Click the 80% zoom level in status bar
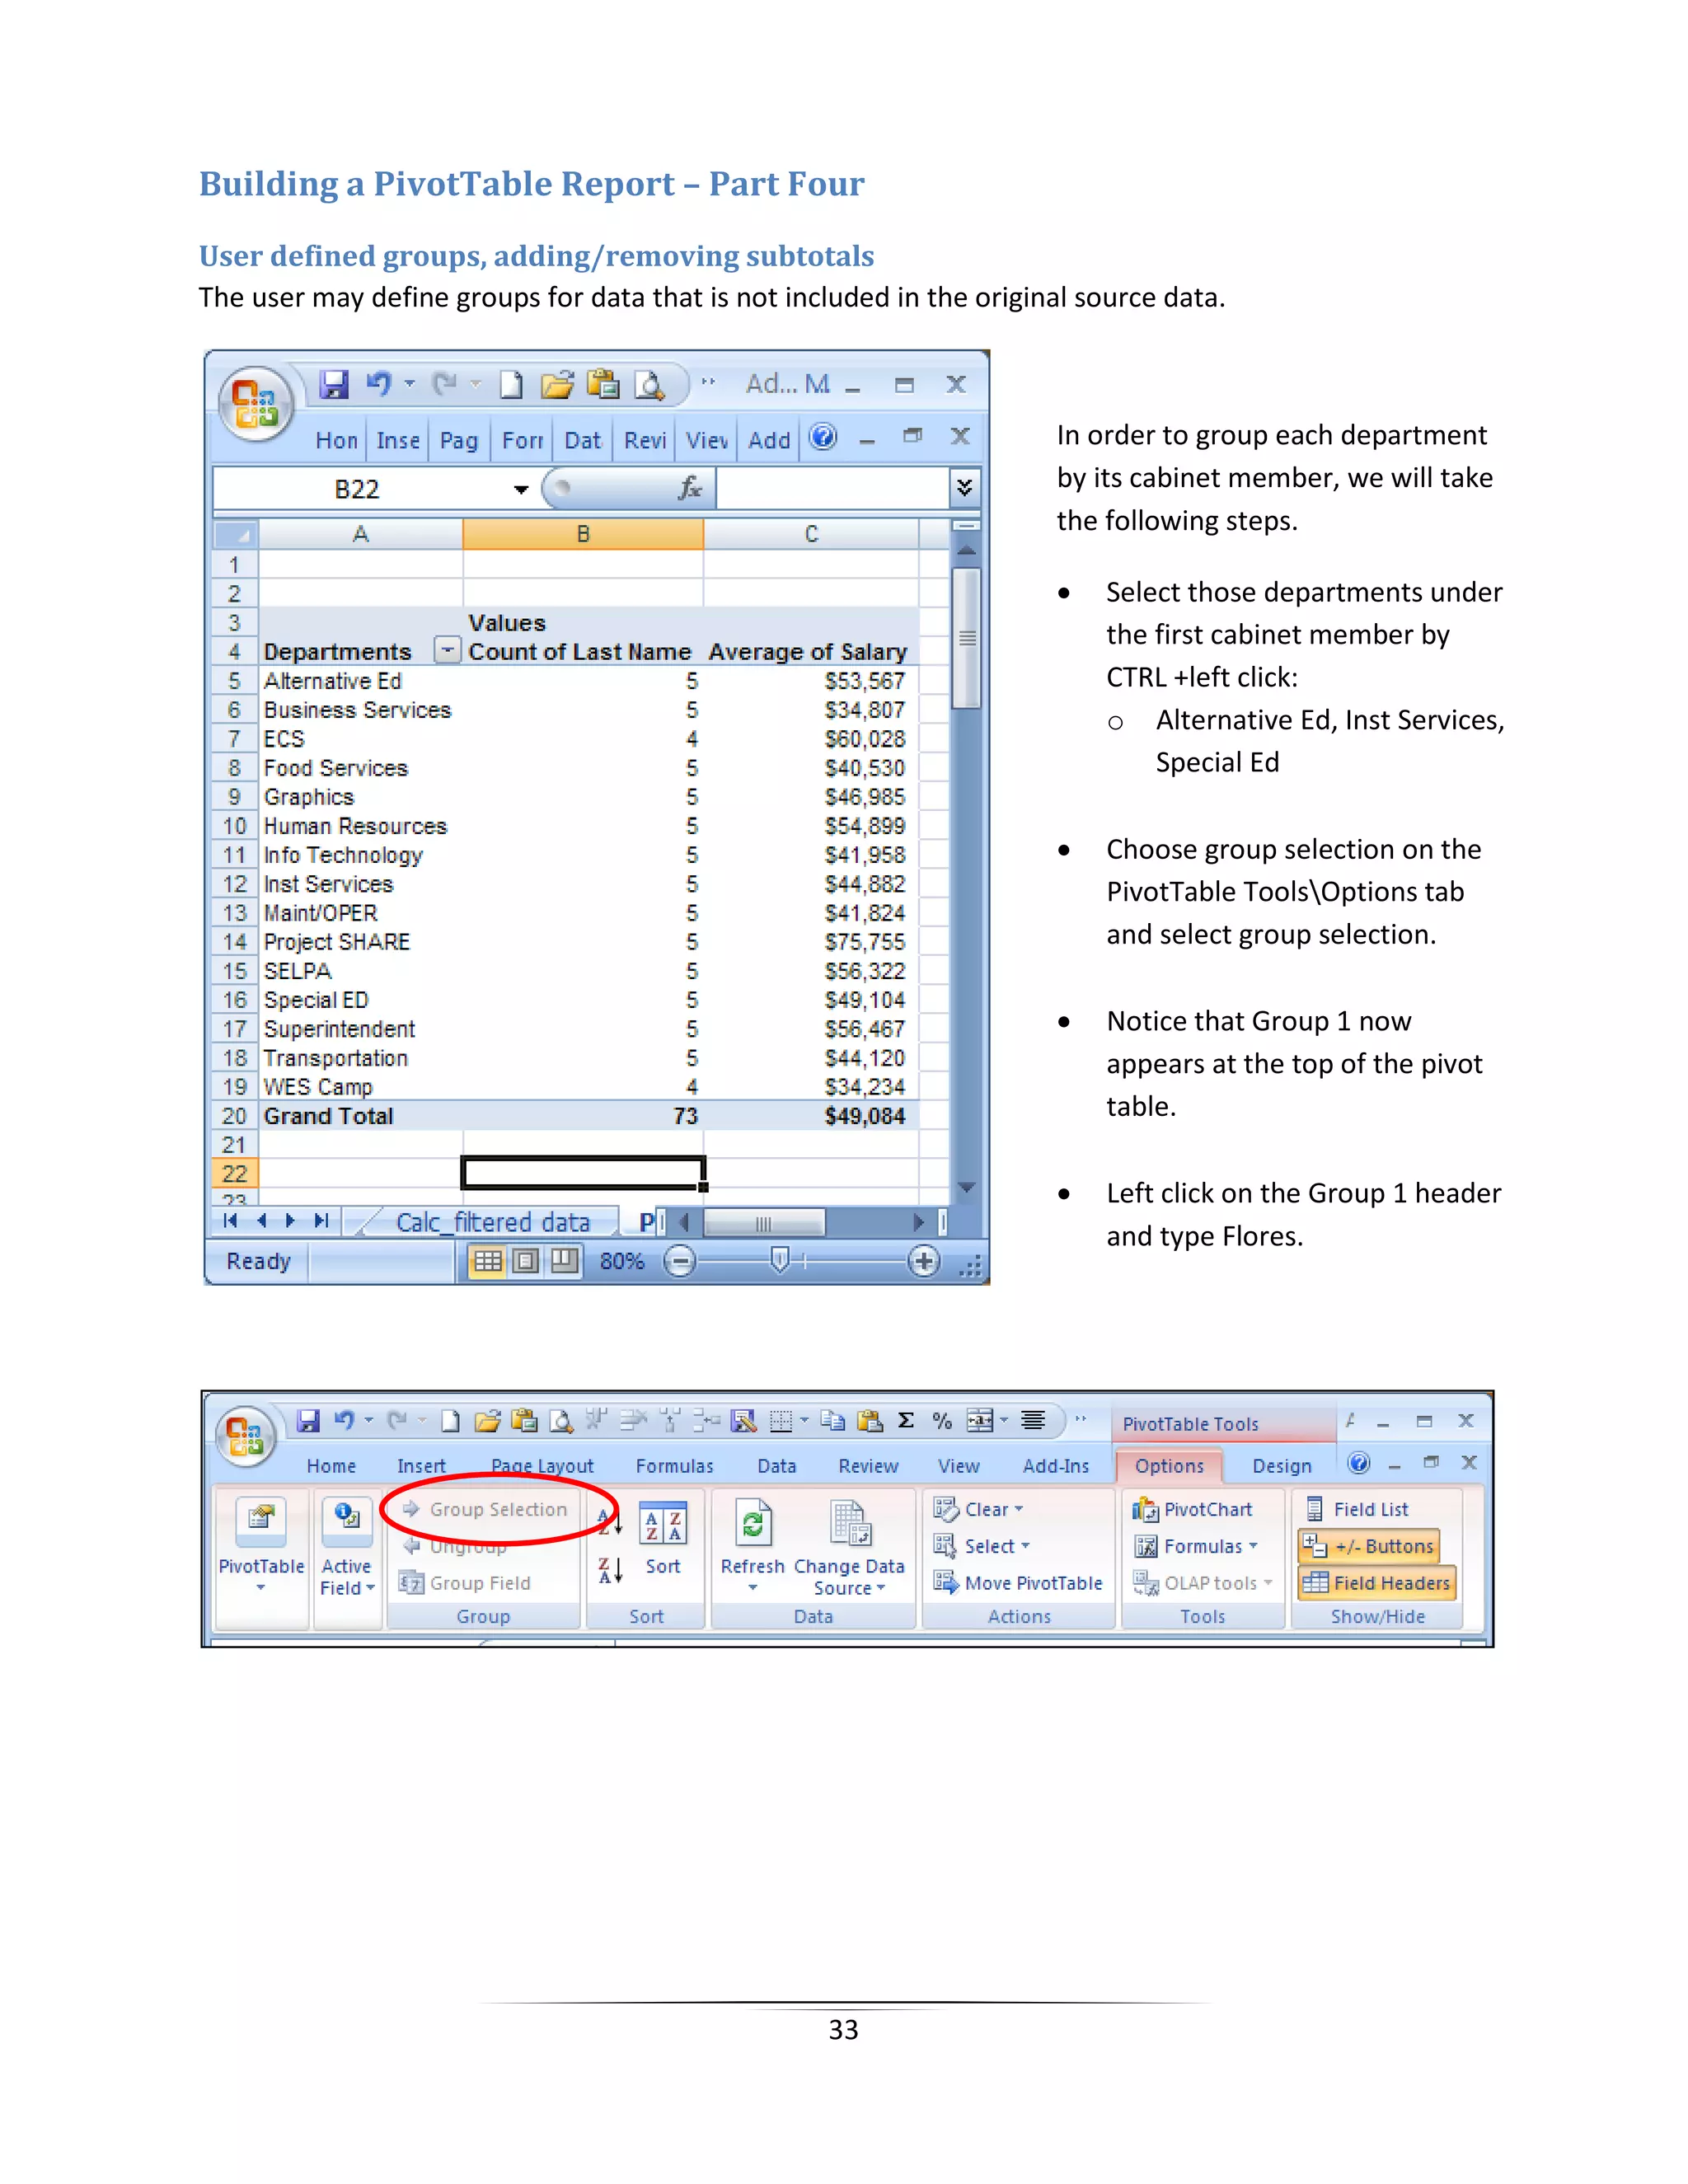1688x2184 pixels. click(x=621, y=1261)
